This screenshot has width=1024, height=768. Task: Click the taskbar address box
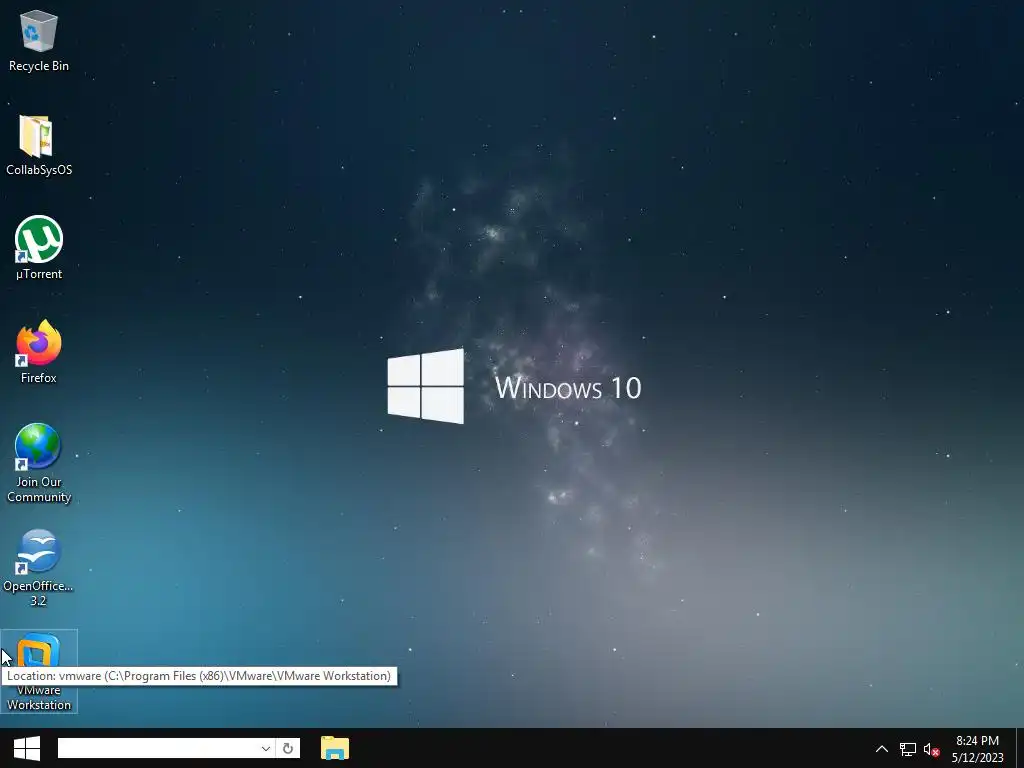159,748
